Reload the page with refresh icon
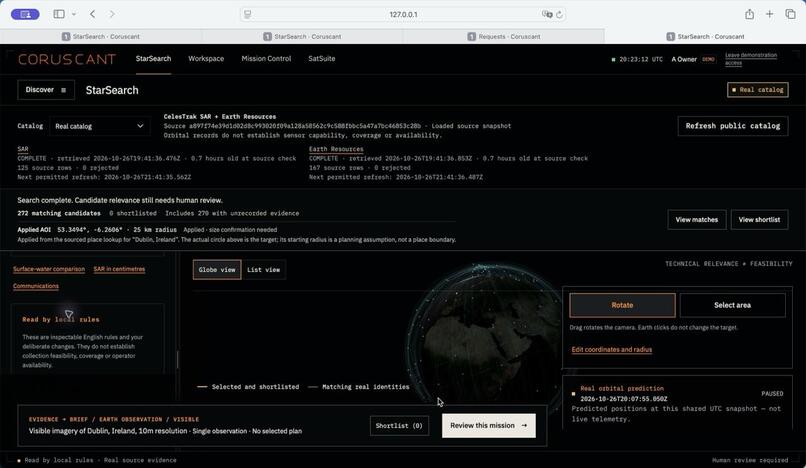 tap(559, 14)
